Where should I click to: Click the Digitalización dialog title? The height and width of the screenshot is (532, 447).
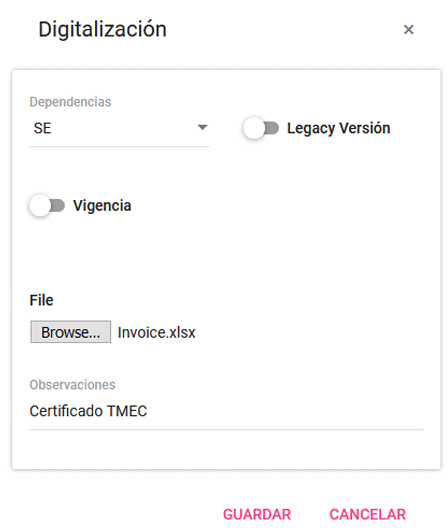pyautogui.click(x=103, y=30)
